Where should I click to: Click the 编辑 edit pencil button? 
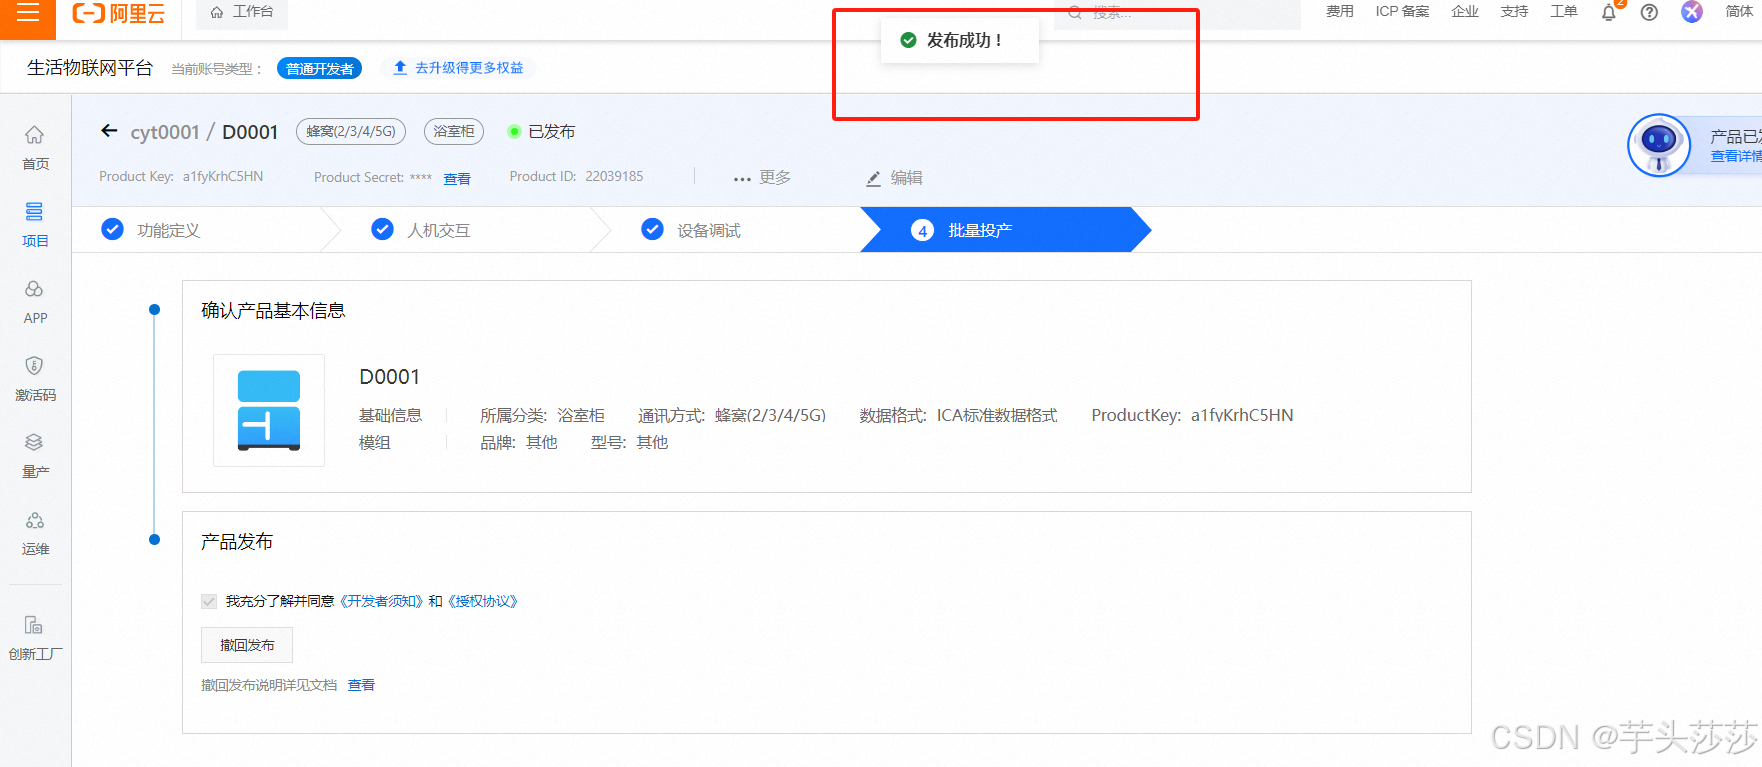(x=894, y=177)
